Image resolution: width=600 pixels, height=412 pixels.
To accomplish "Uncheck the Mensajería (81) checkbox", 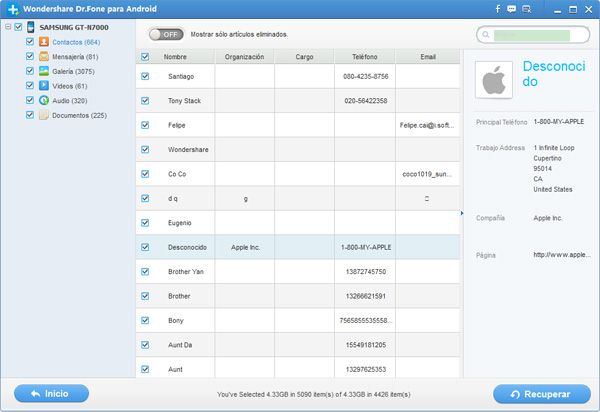I will coord(30,56).
